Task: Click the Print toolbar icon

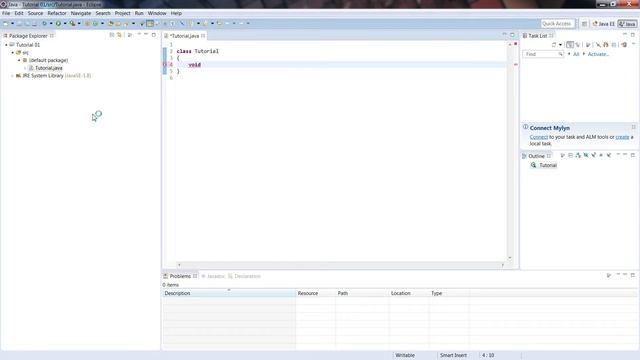Action: [x=34, y=24]
